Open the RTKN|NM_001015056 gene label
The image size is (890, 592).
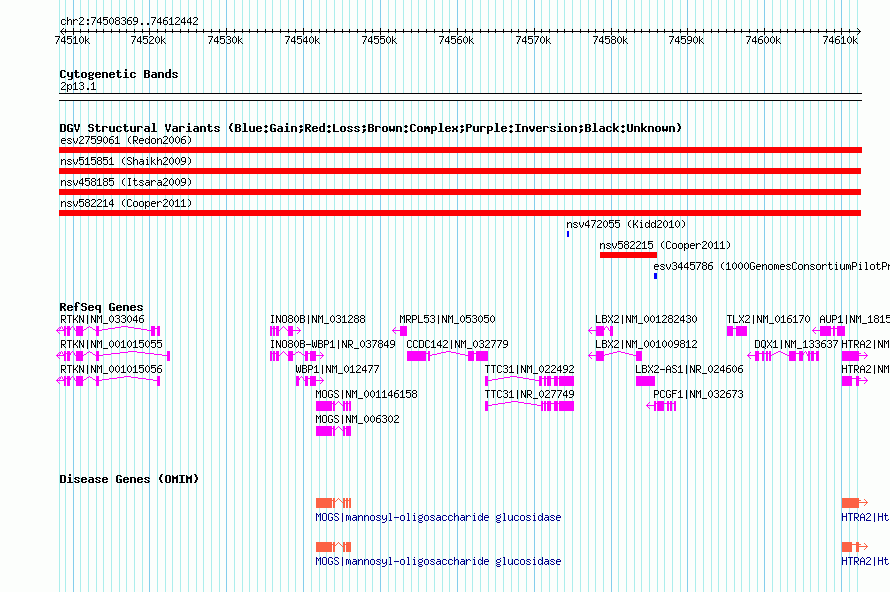[x=111, y=370]
